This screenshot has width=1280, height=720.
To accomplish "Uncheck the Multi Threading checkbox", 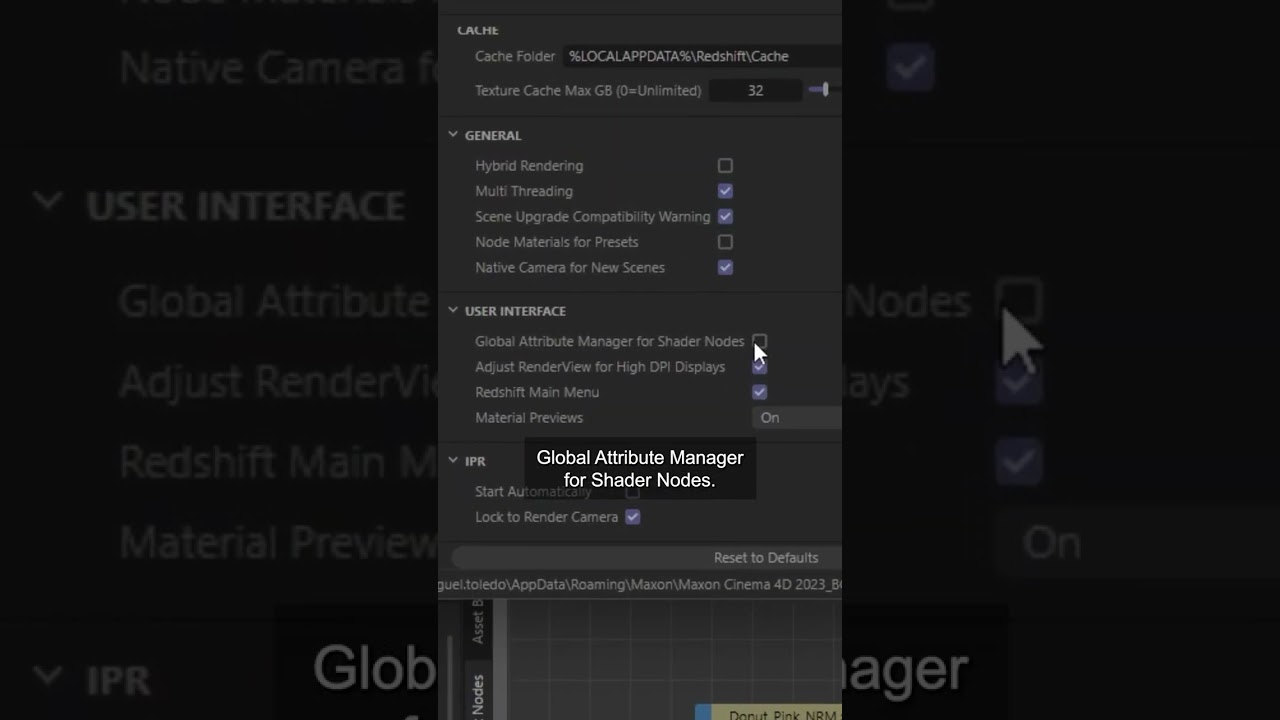I will (x=725, y=191).
